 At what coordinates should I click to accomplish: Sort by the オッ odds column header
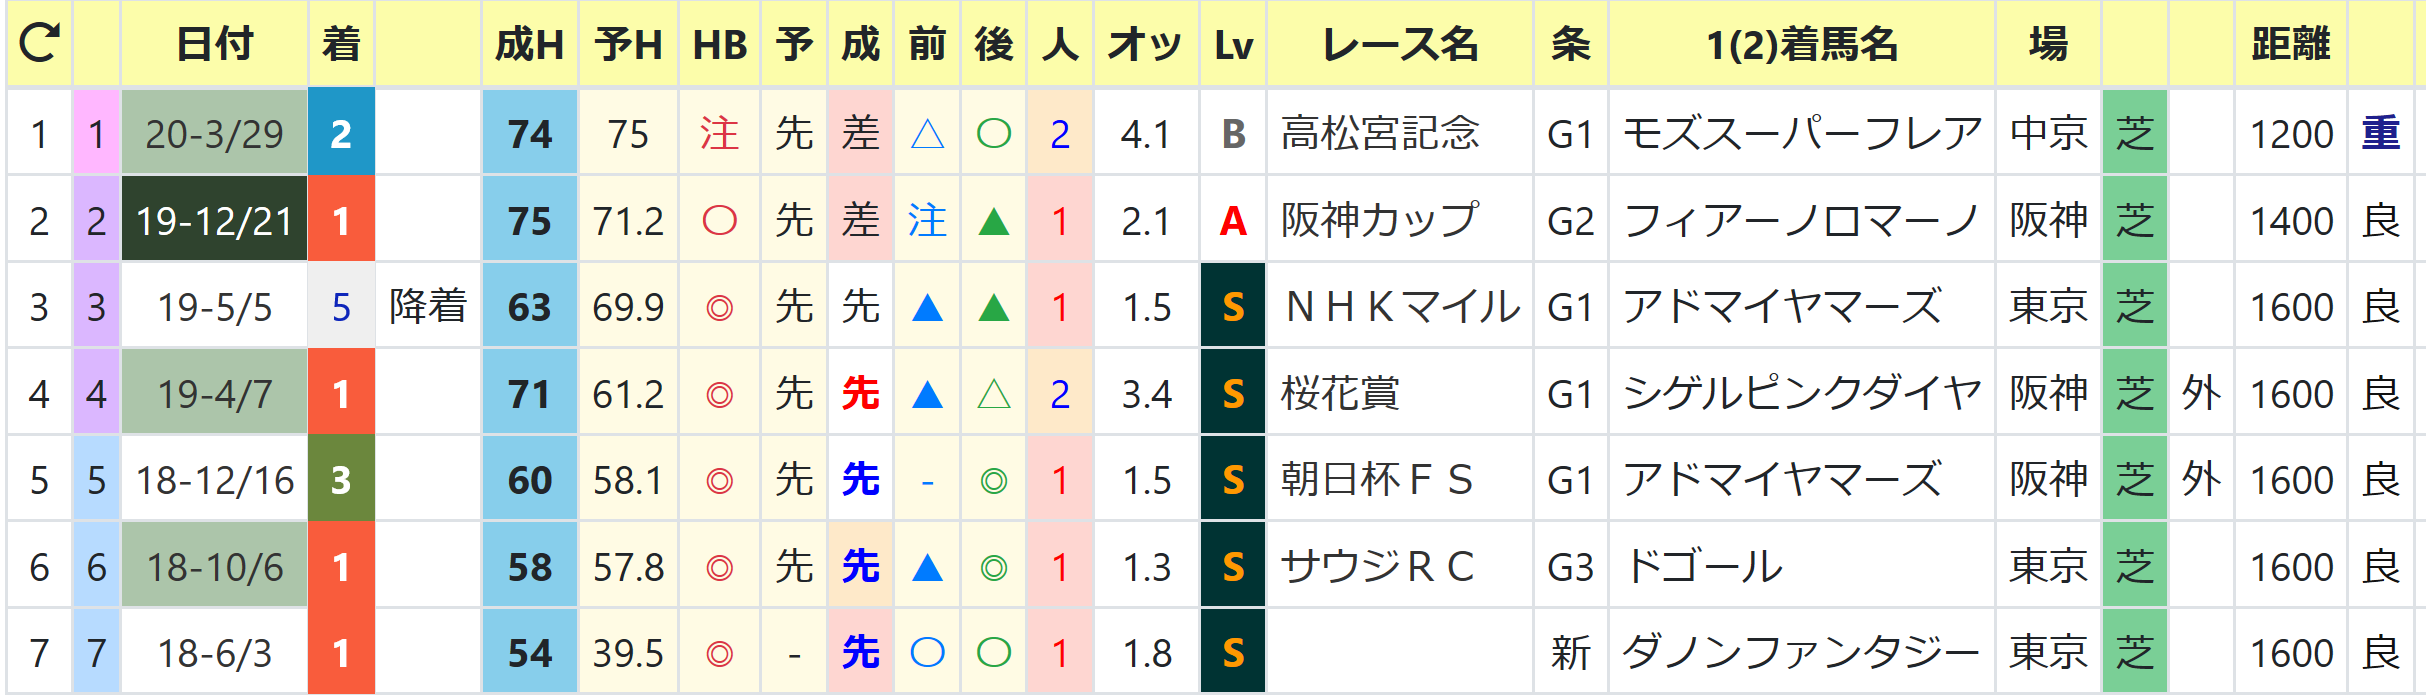pyautogui.click(x=1146, y=44)
